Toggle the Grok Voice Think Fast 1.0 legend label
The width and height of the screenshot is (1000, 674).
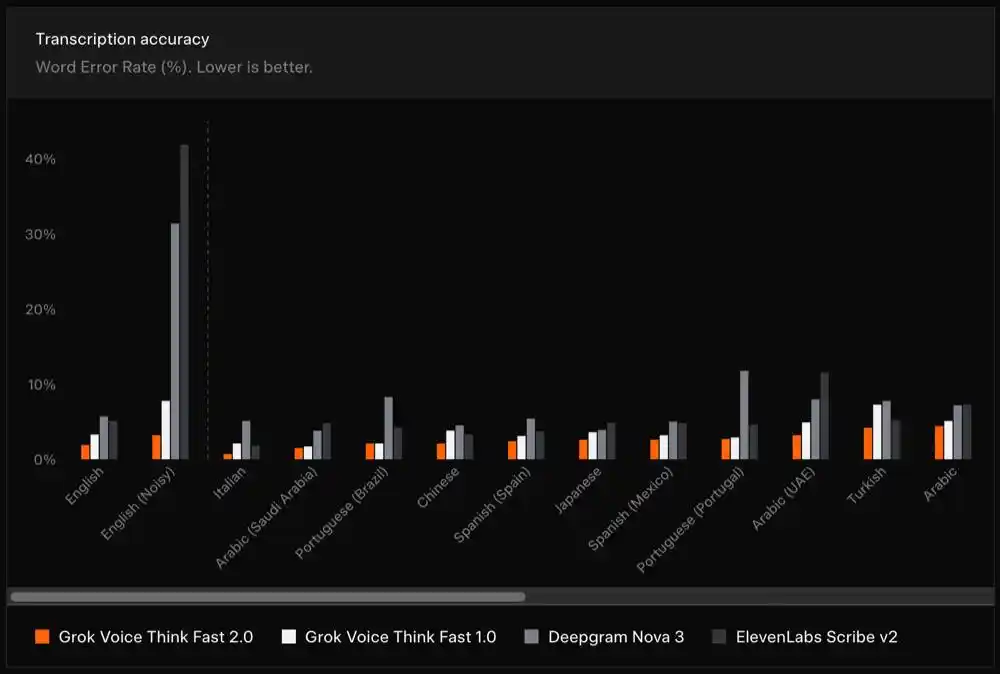[401, 637]
